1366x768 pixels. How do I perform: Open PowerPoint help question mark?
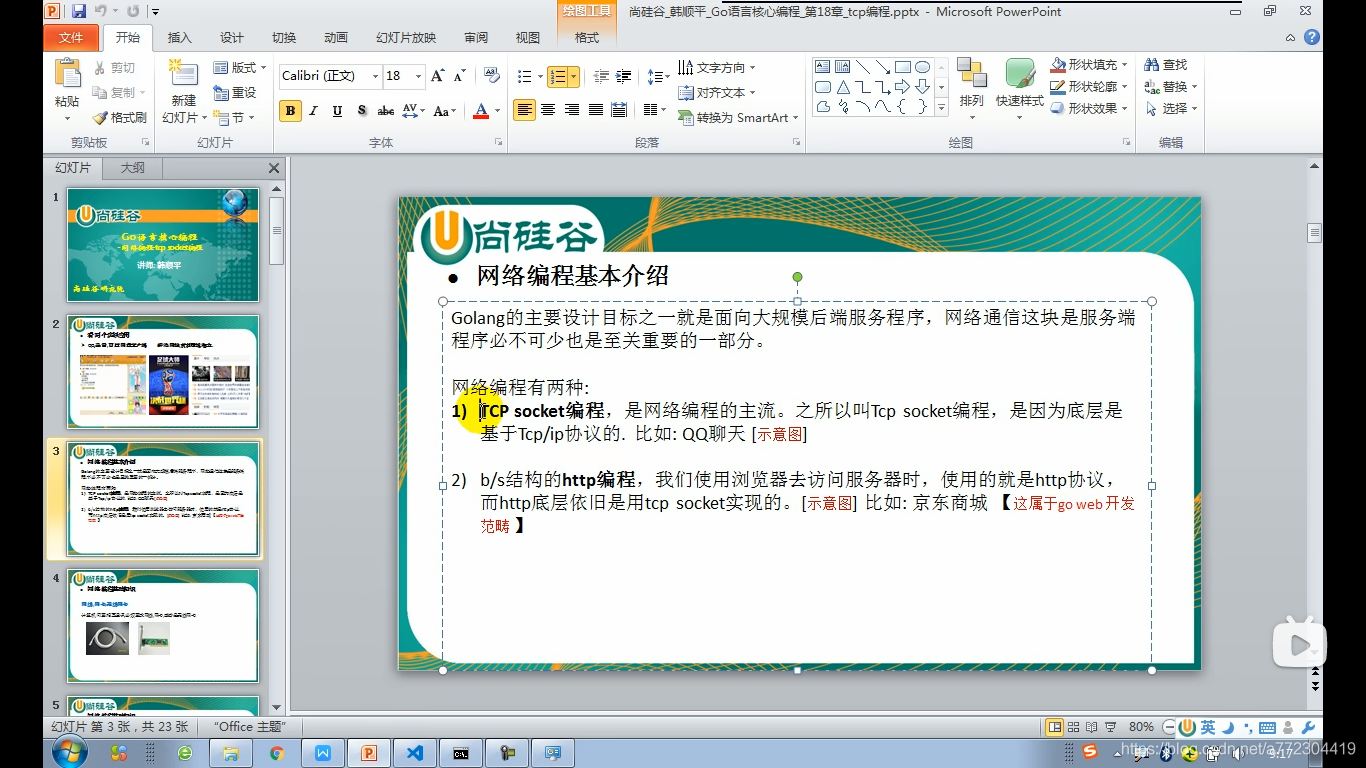(x=1312, y=37)
